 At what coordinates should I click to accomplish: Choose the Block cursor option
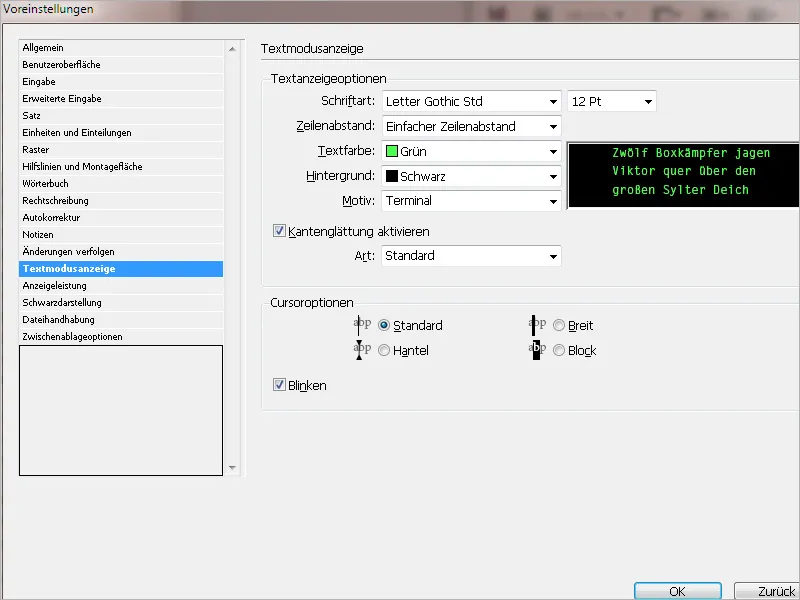pos(560,350)
